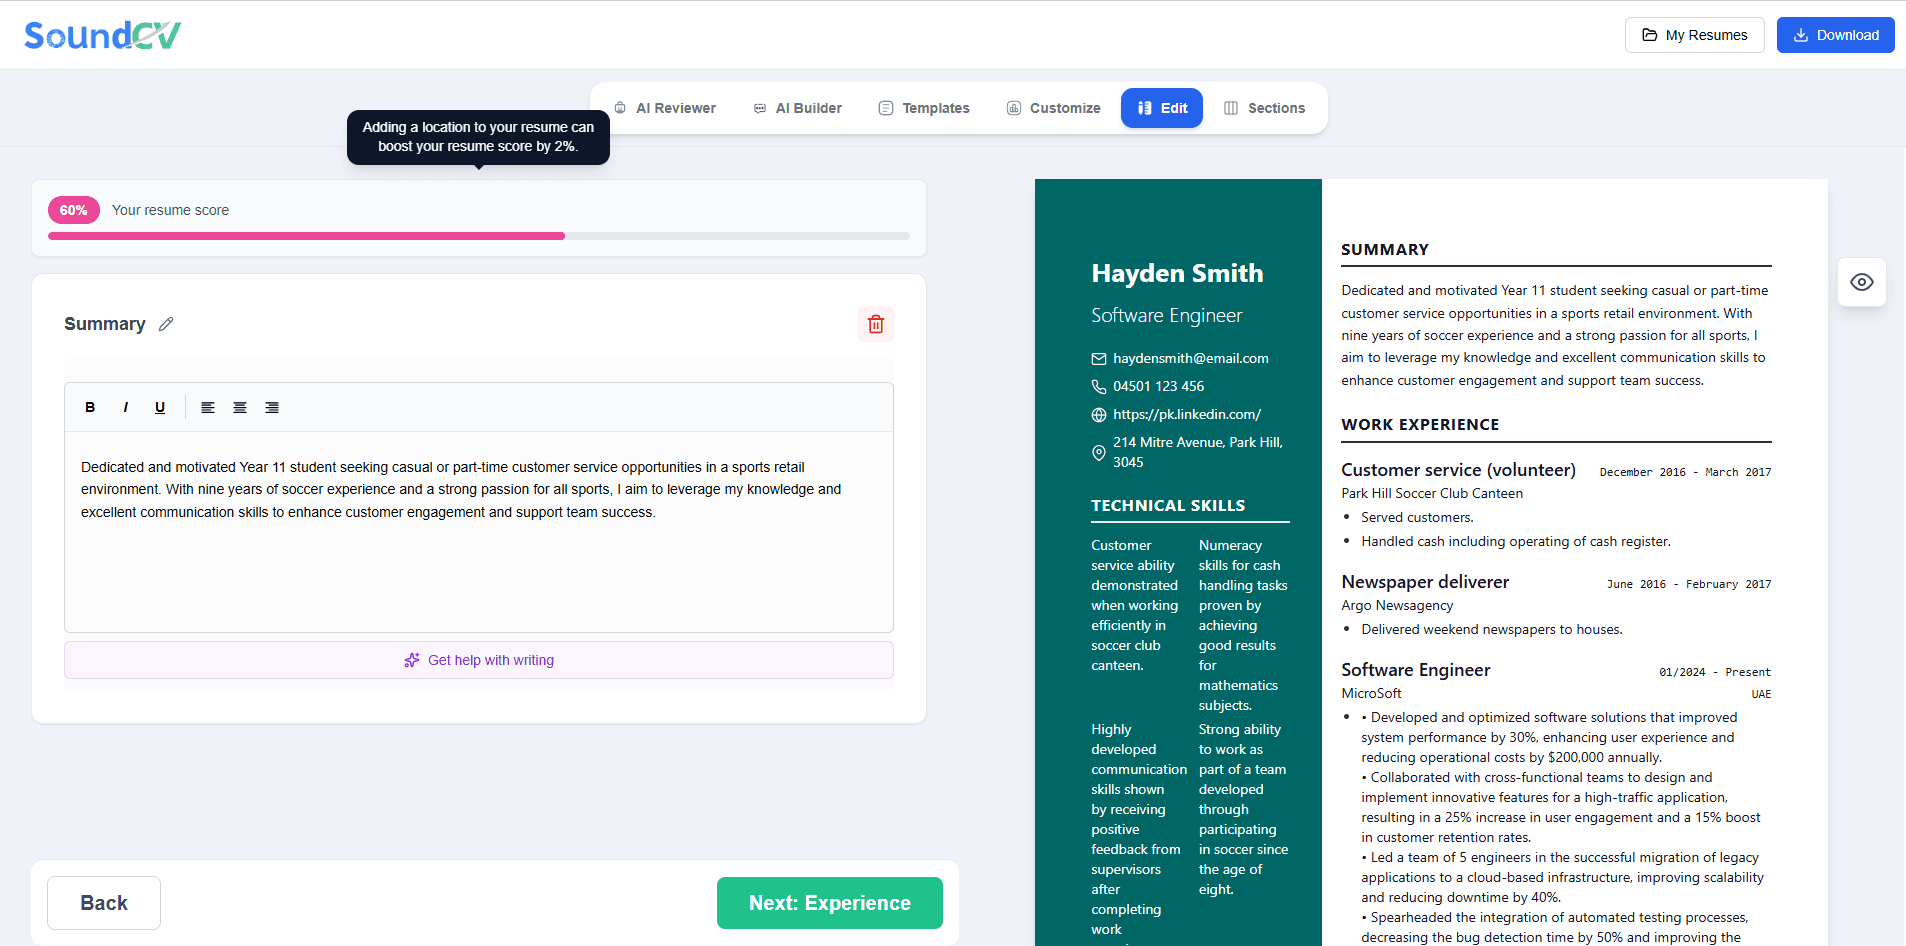The image size is (1906, 946).
Task: Apply underline formatting in the editor
Action: tap(160, 407)
